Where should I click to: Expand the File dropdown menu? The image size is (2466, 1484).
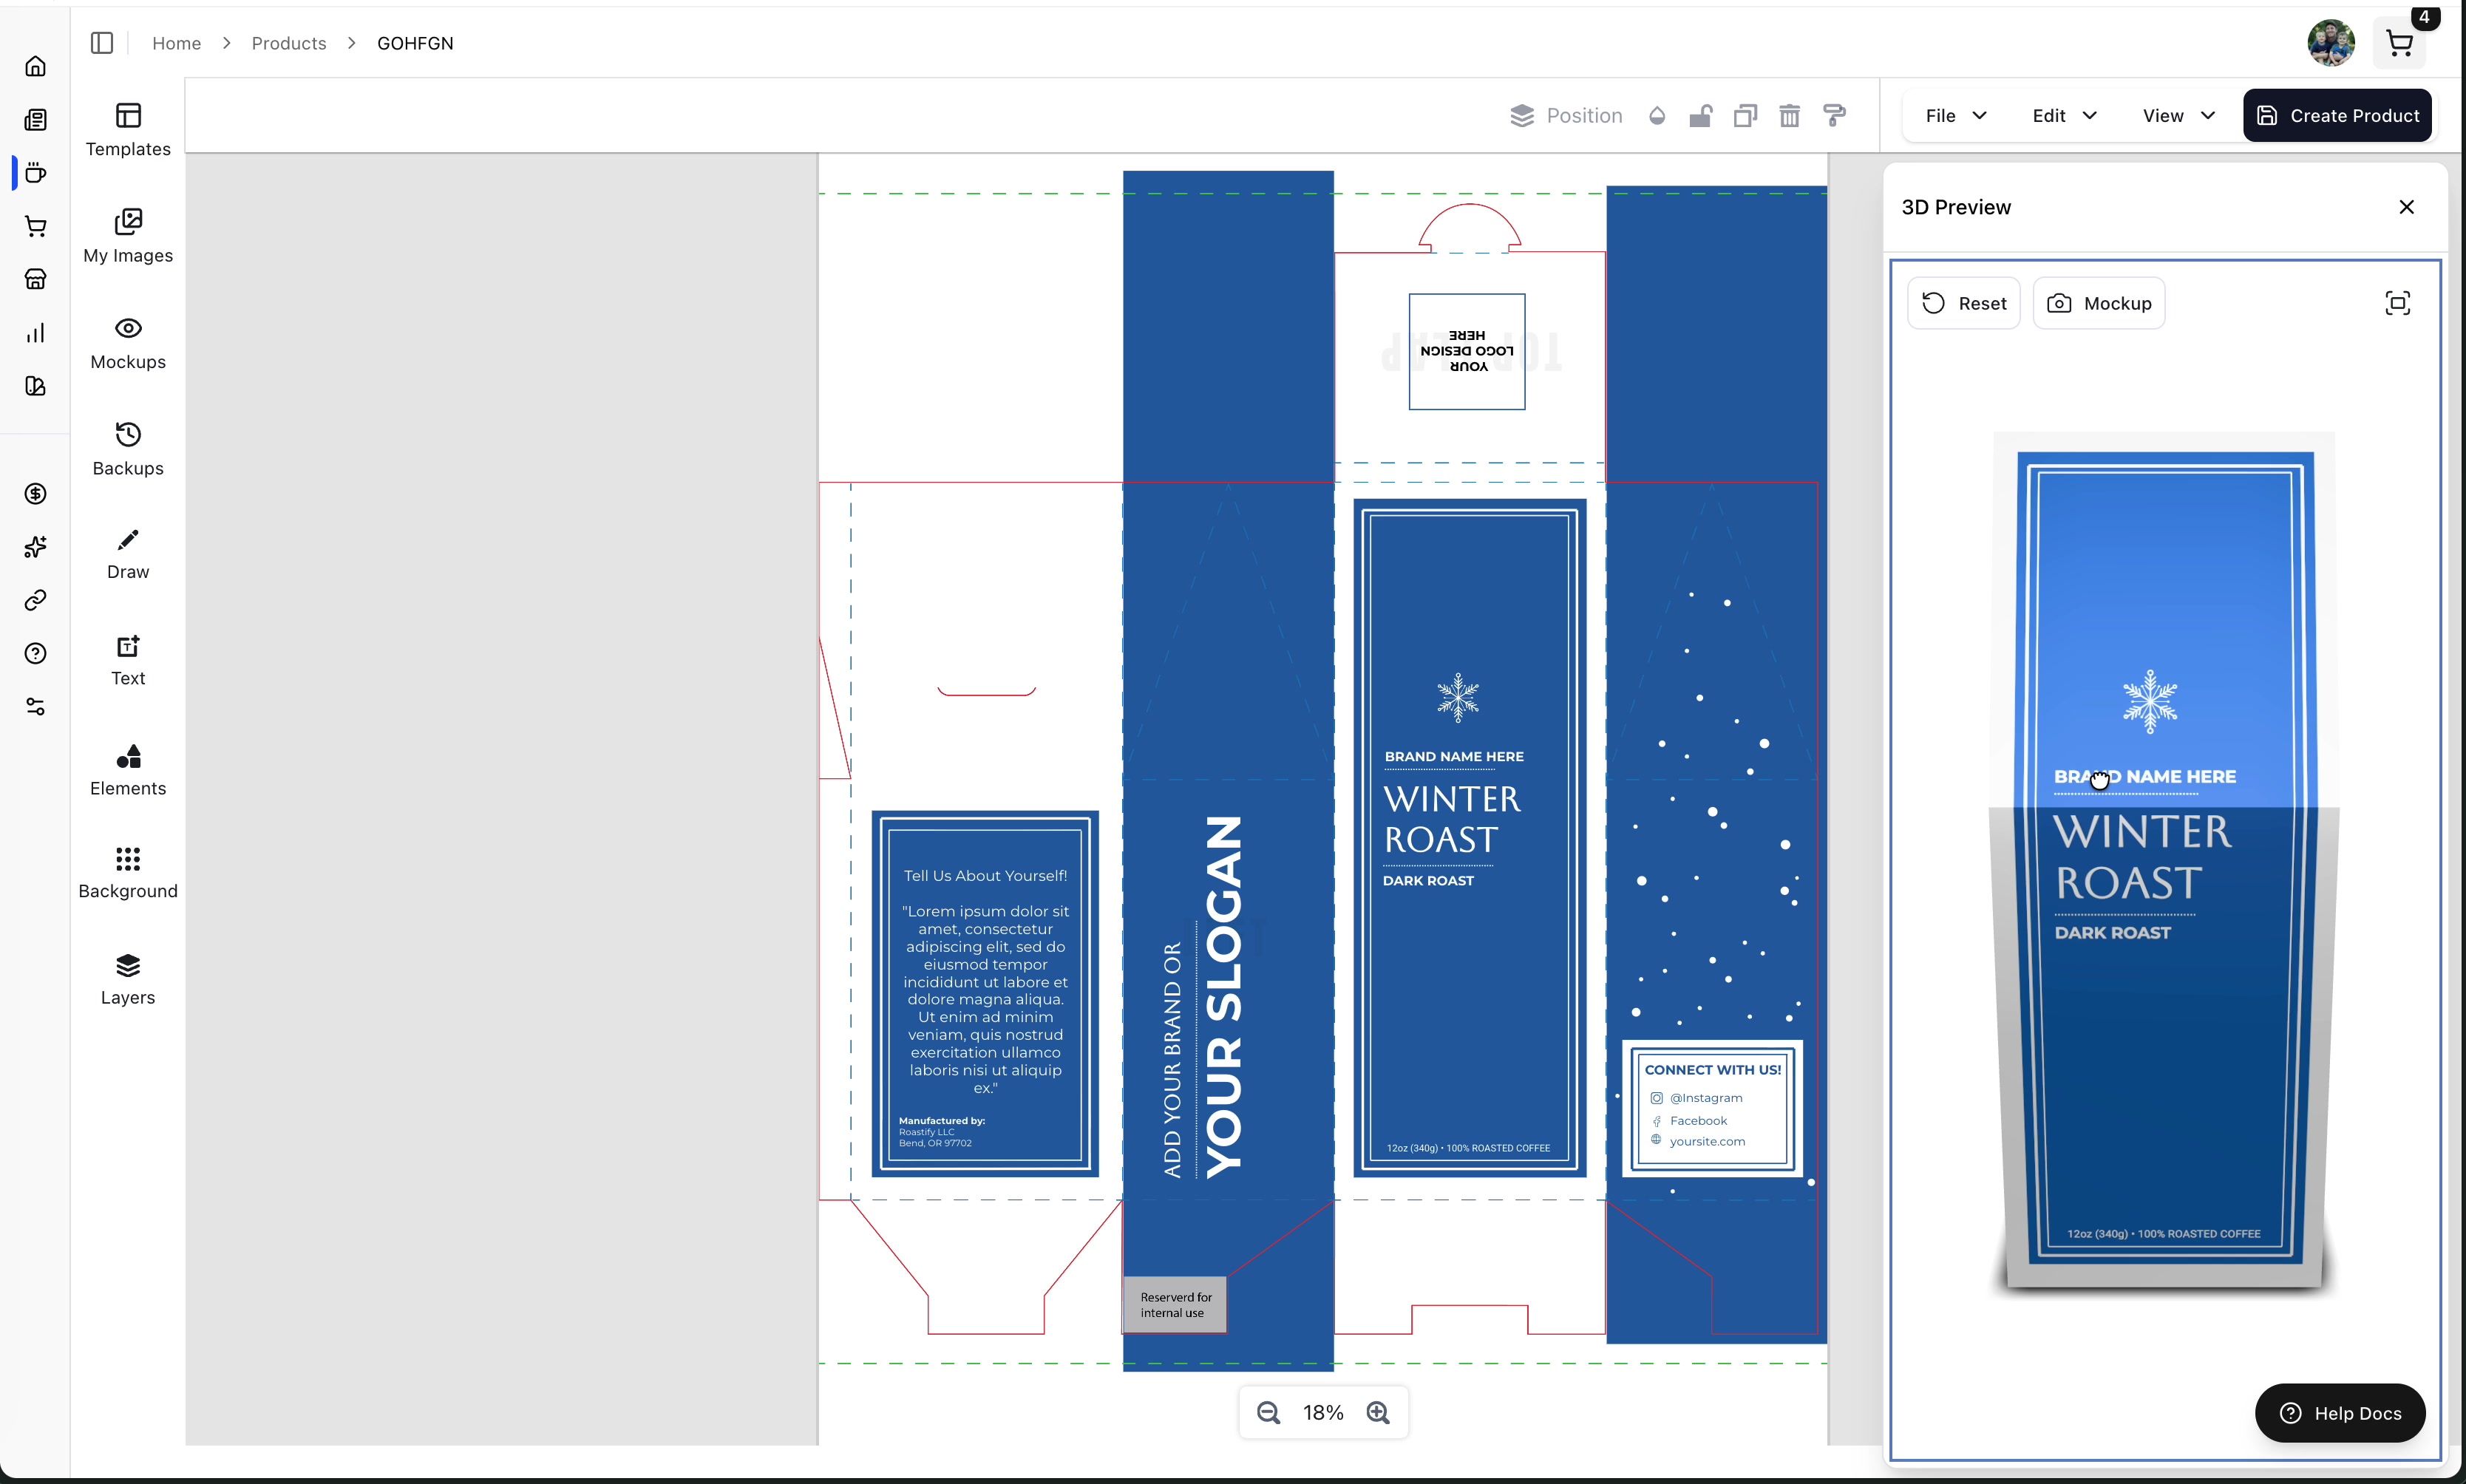coord(1955,116)
